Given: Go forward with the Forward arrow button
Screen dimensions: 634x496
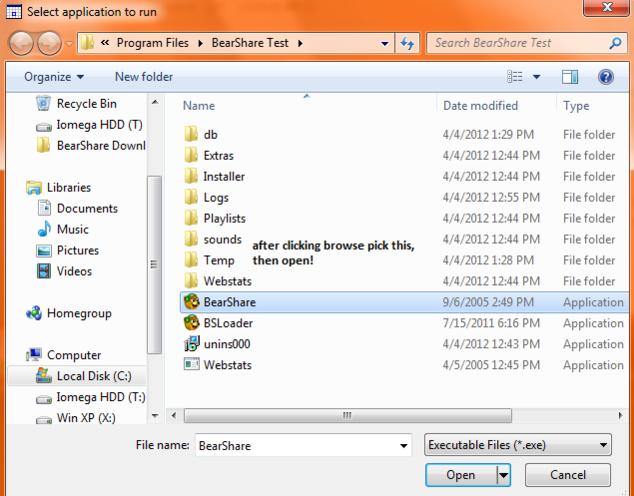Looking at the screenshot, I should click(49, 43).
